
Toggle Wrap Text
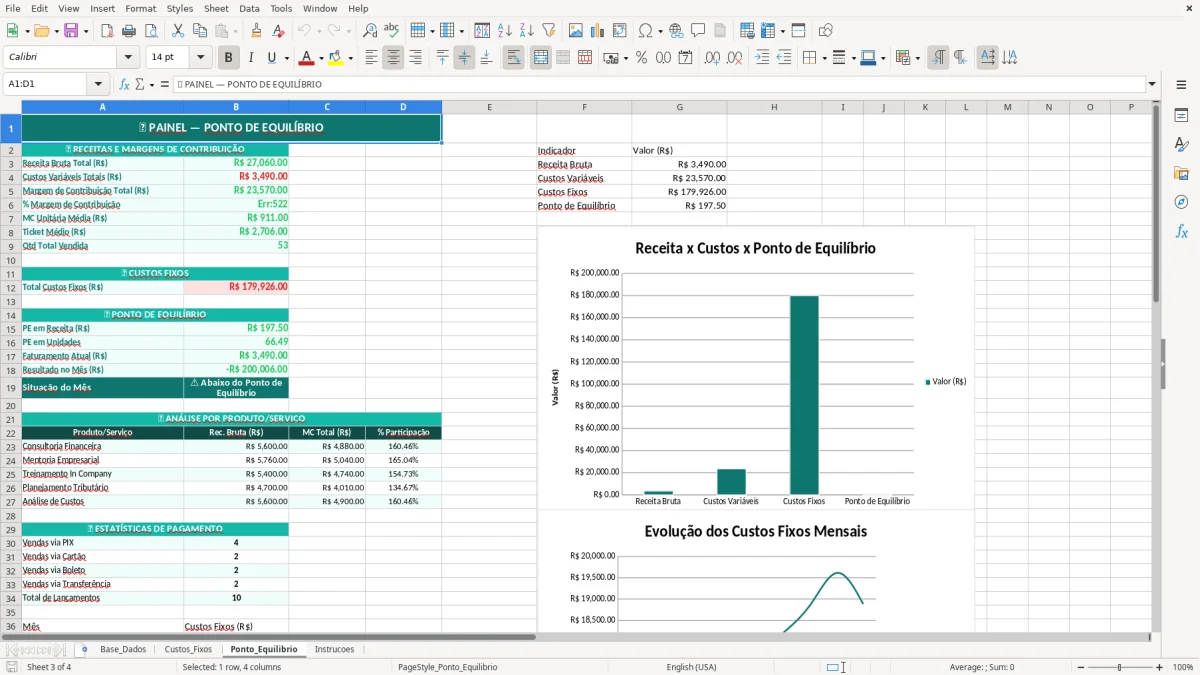click(514, 58)
